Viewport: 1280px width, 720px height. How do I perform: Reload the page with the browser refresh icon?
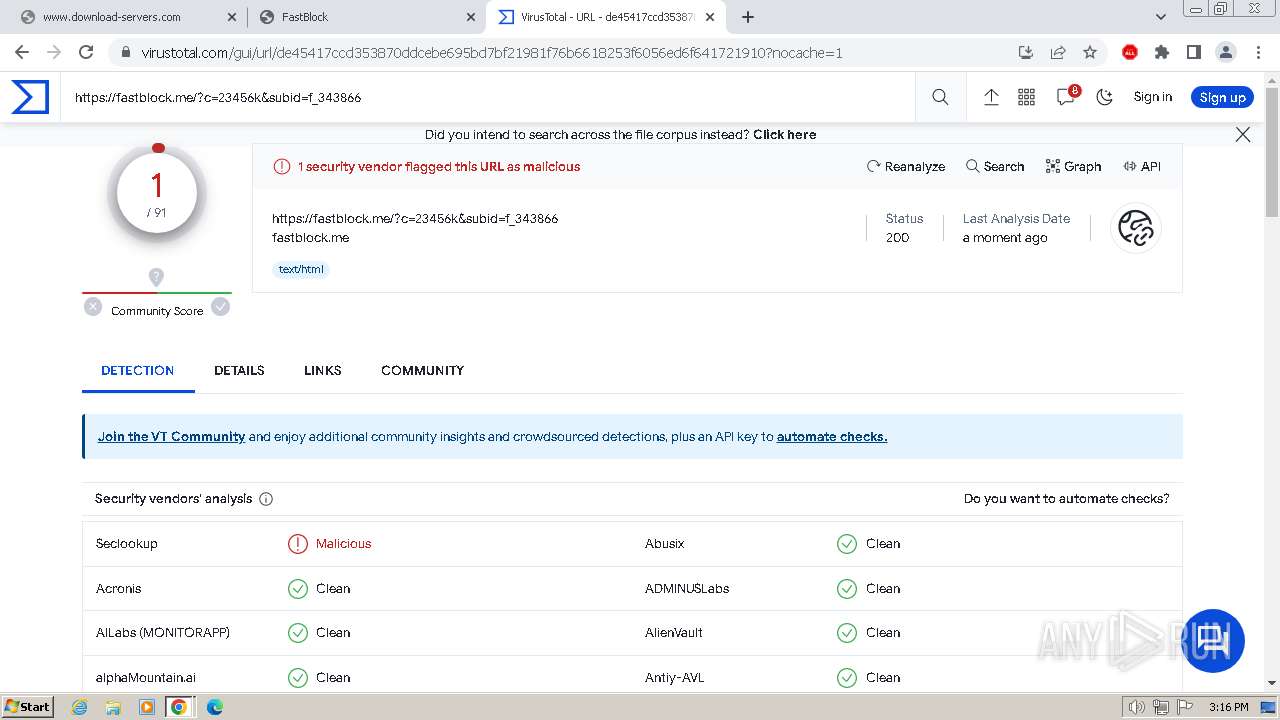click(86, 52)
